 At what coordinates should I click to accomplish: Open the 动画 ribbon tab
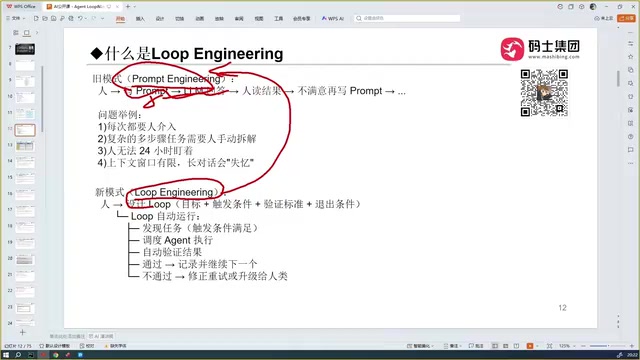(x=199, y=18)
